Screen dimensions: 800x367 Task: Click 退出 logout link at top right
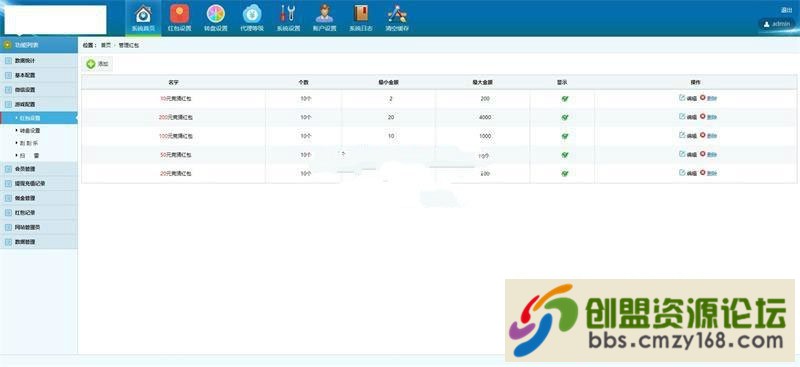point(786,10)
